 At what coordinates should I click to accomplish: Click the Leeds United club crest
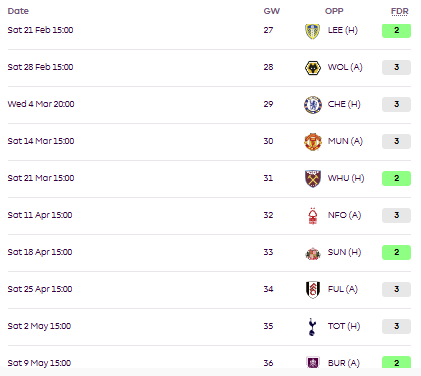pos(313,31)
